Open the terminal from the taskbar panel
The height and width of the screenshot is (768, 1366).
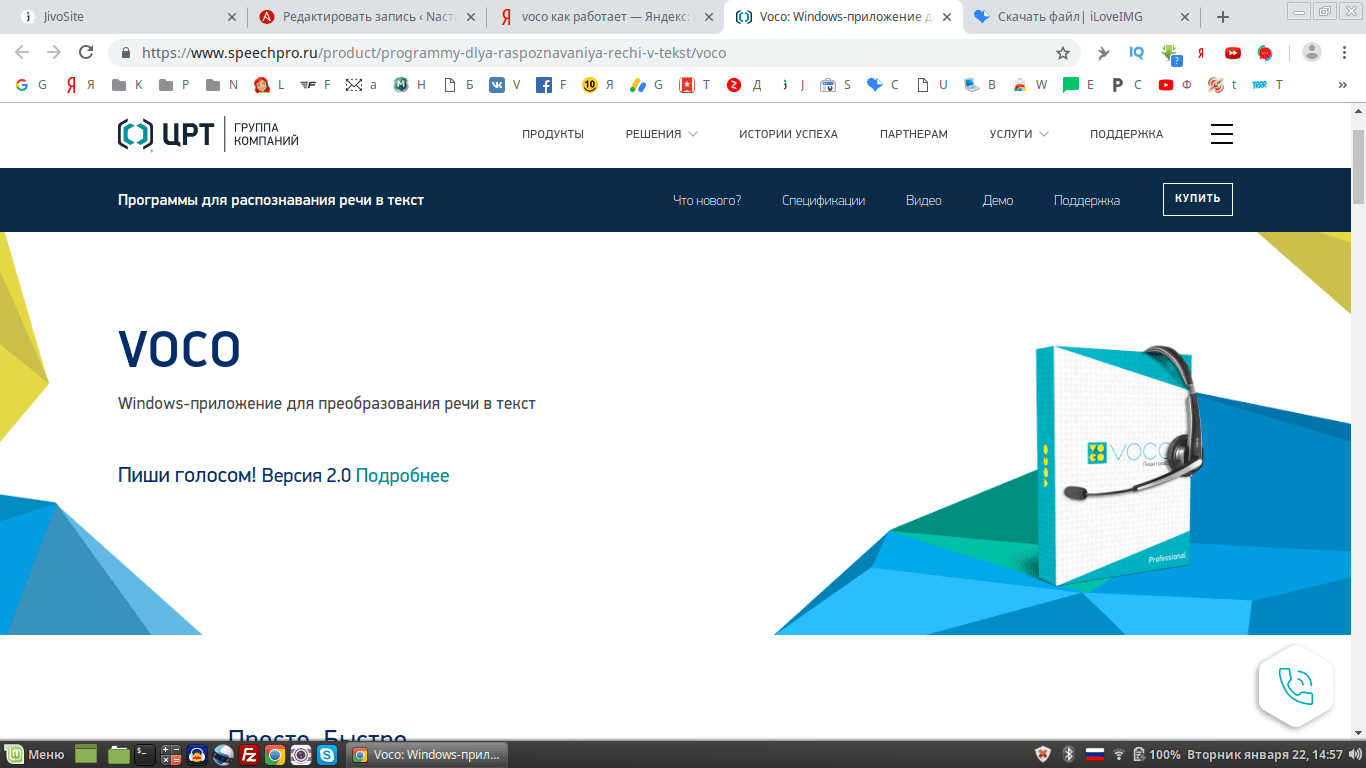[145, 755]
